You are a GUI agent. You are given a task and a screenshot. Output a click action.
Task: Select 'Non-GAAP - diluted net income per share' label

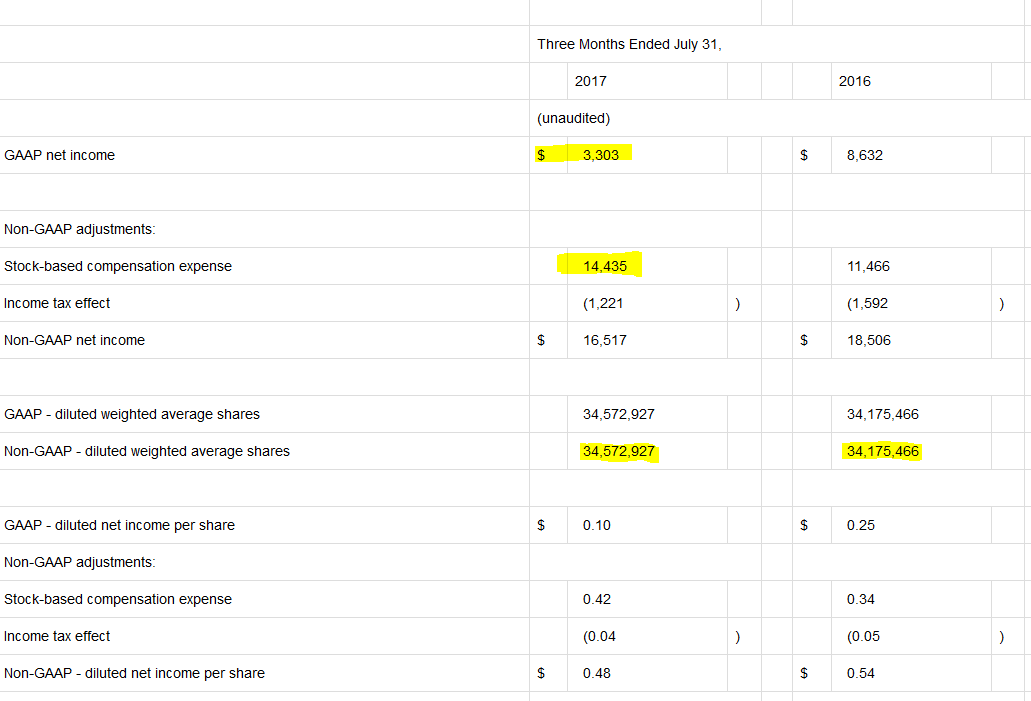click(x=135, y=673)
